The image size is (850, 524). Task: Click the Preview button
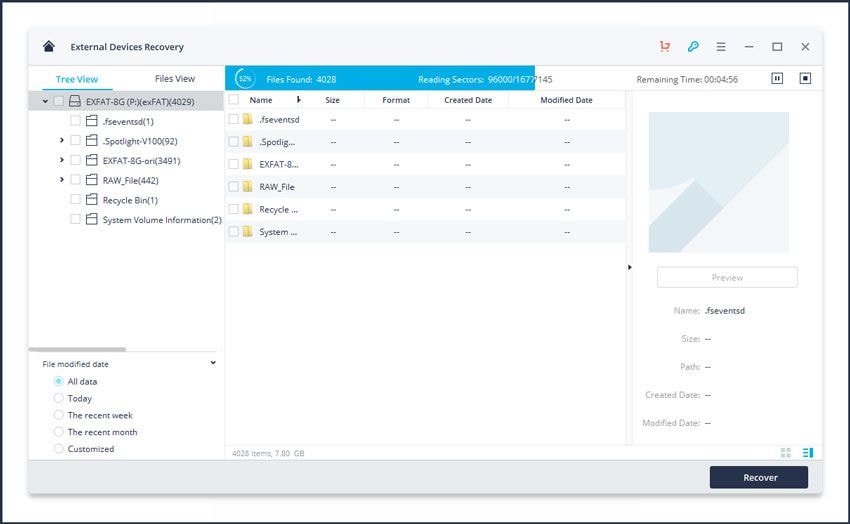(x=727, y=277)
